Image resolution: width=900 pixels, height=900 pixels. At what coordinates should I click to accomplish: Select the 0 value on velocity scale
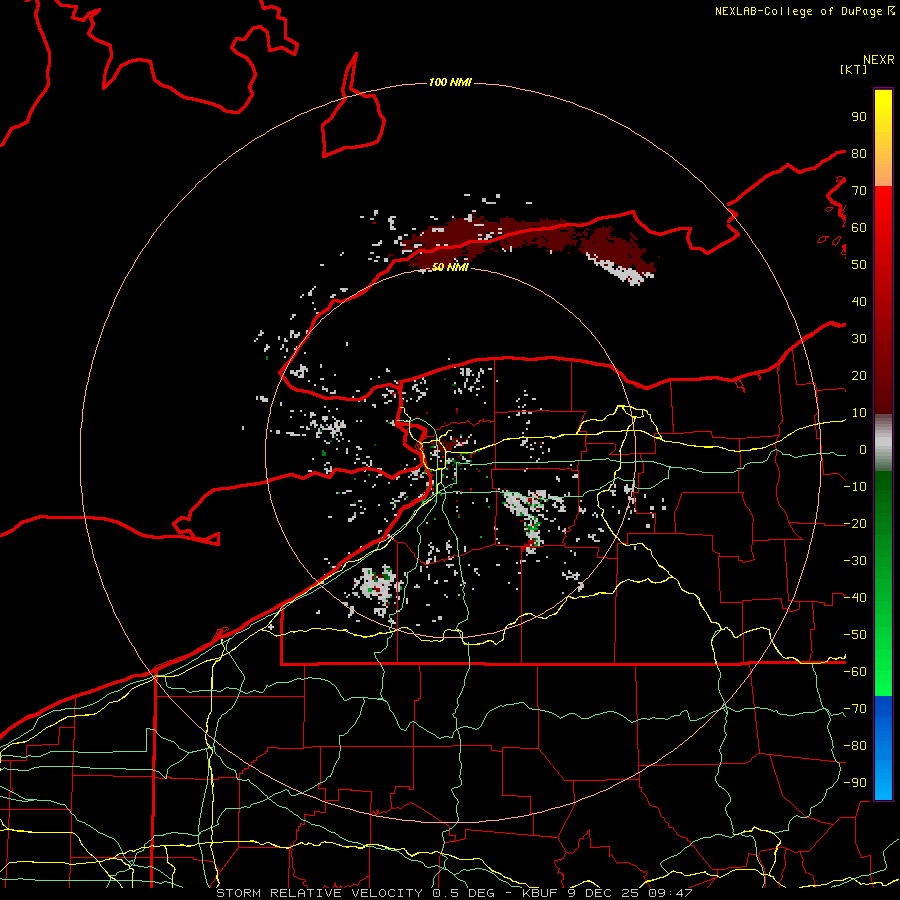click(863, 450)
